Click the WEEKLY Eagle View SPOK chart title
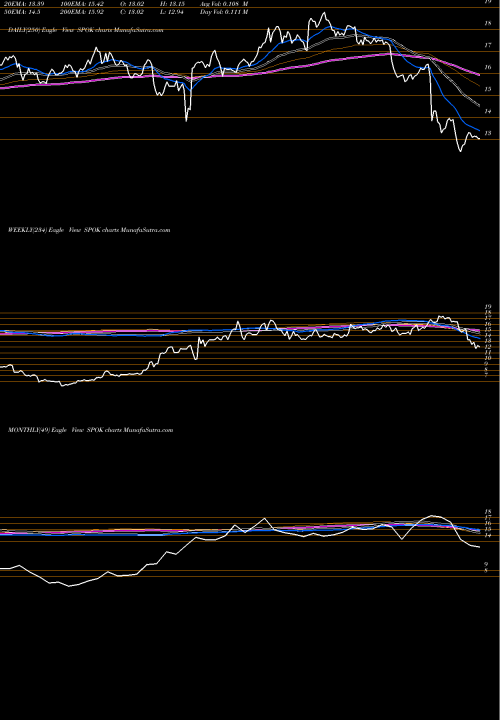Screen dimensions: 500x720 89,230
